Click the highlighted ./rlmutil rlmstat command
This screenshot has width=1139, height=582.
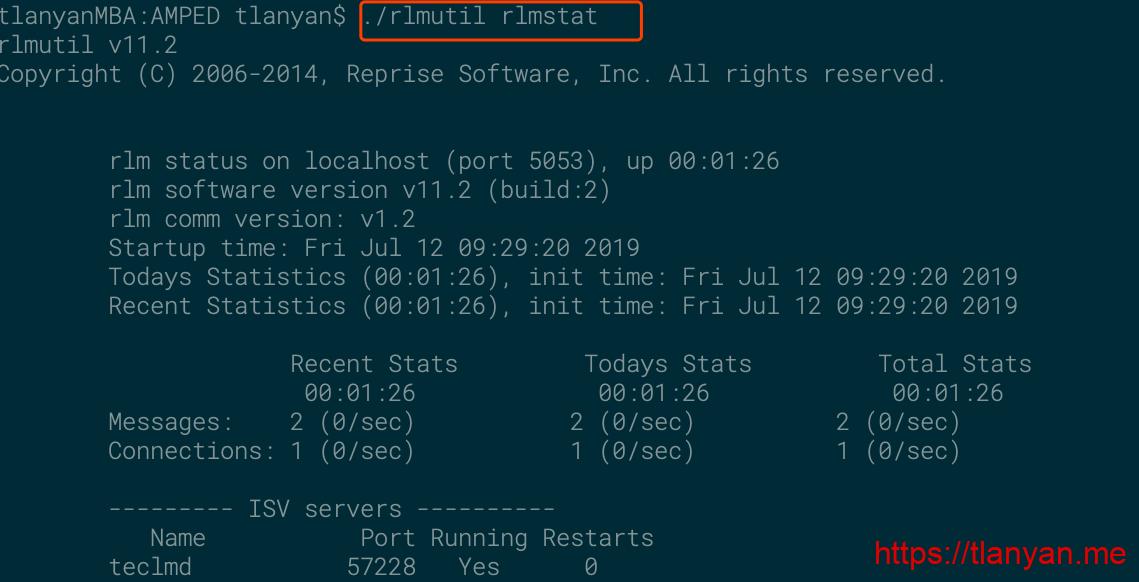point(499,18)
